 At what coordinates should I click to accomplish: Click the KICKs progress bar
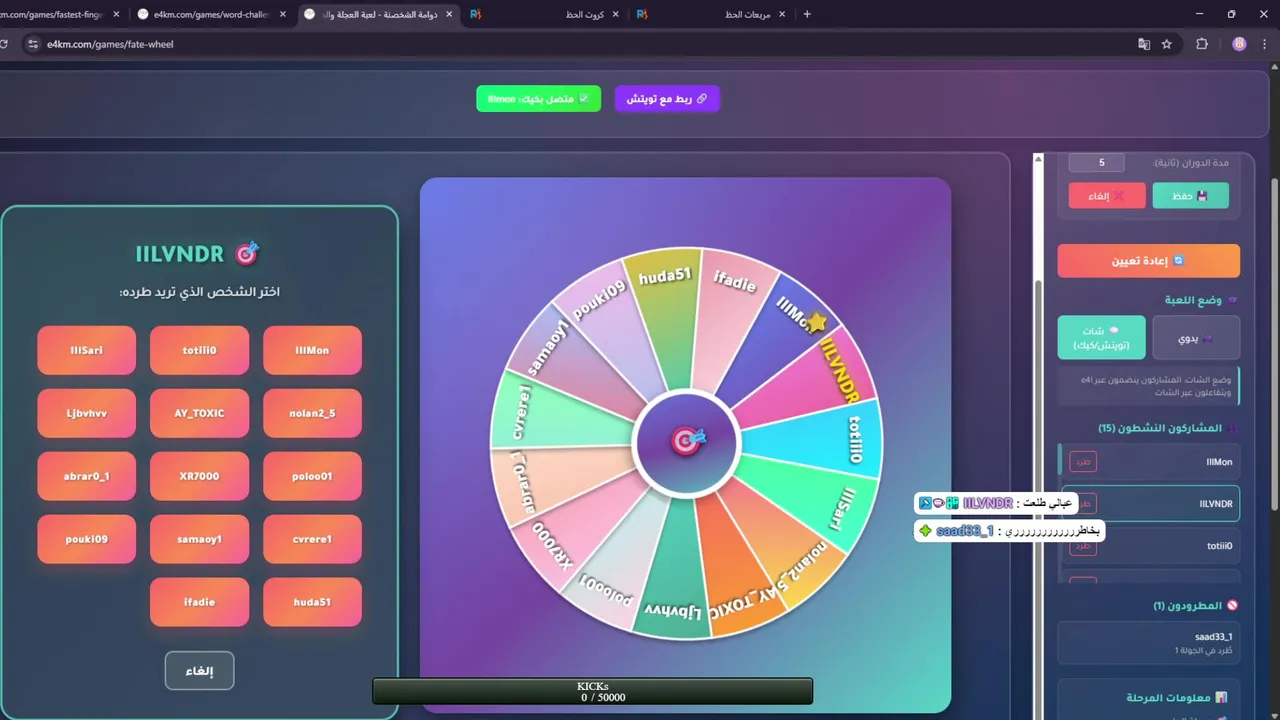592,691
